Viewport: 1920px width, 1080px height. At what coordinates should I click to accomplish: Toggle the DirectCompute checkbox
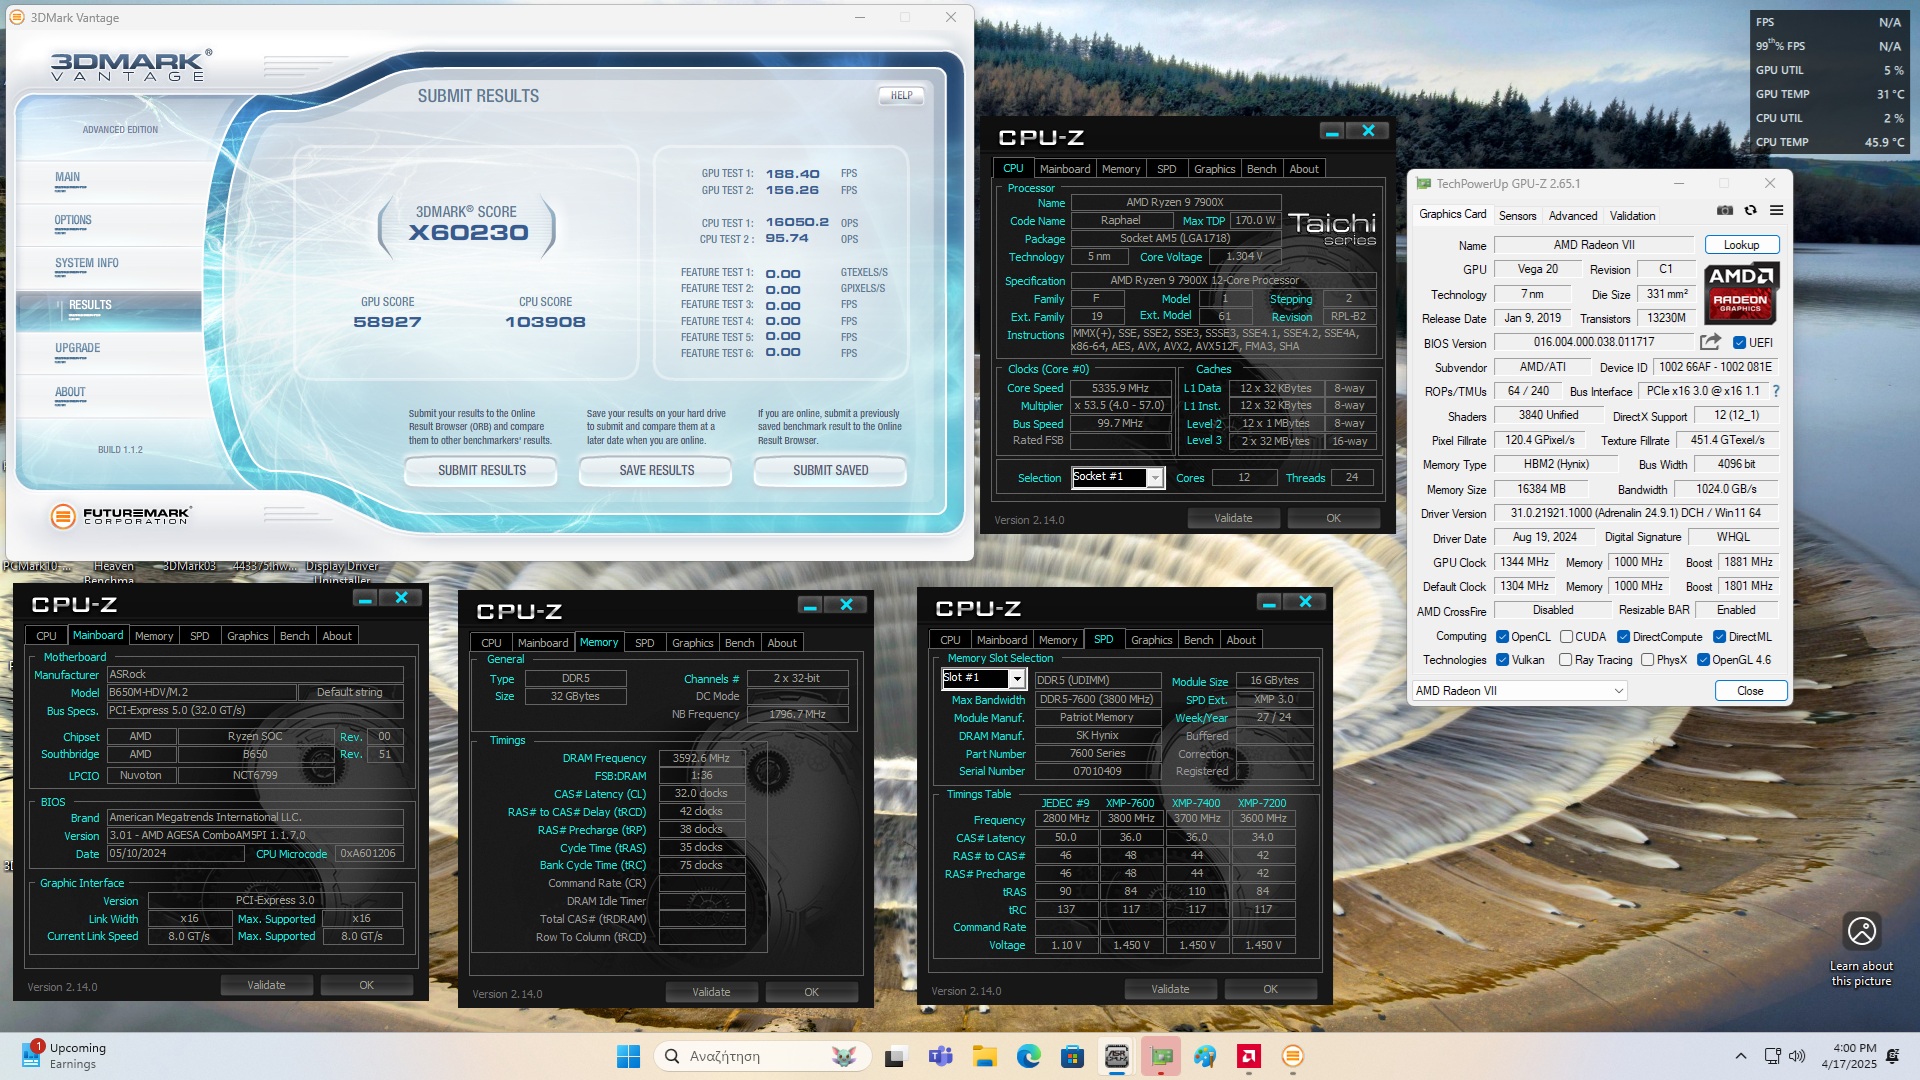pyautogui.click(x=1623, y=637)
